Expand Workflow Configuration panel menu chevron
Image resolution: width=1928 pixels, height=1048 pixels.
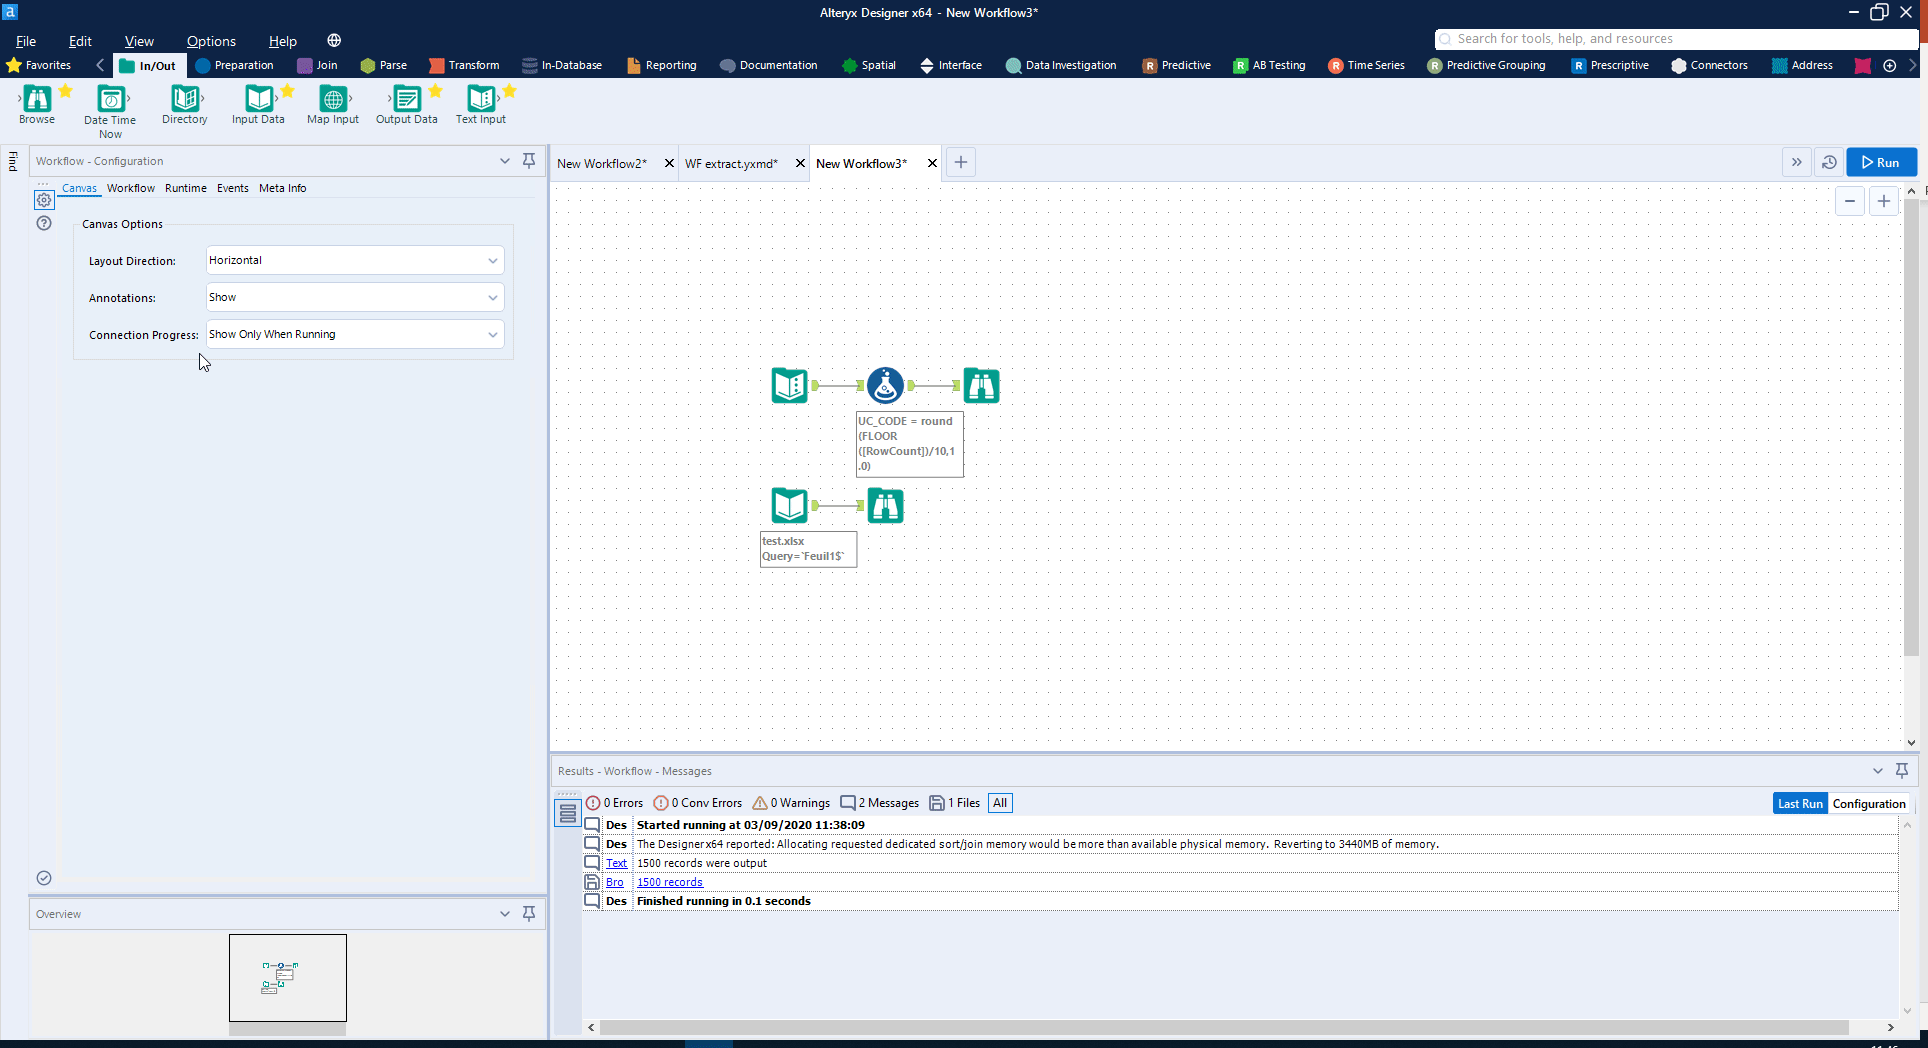tap(505, 160)
